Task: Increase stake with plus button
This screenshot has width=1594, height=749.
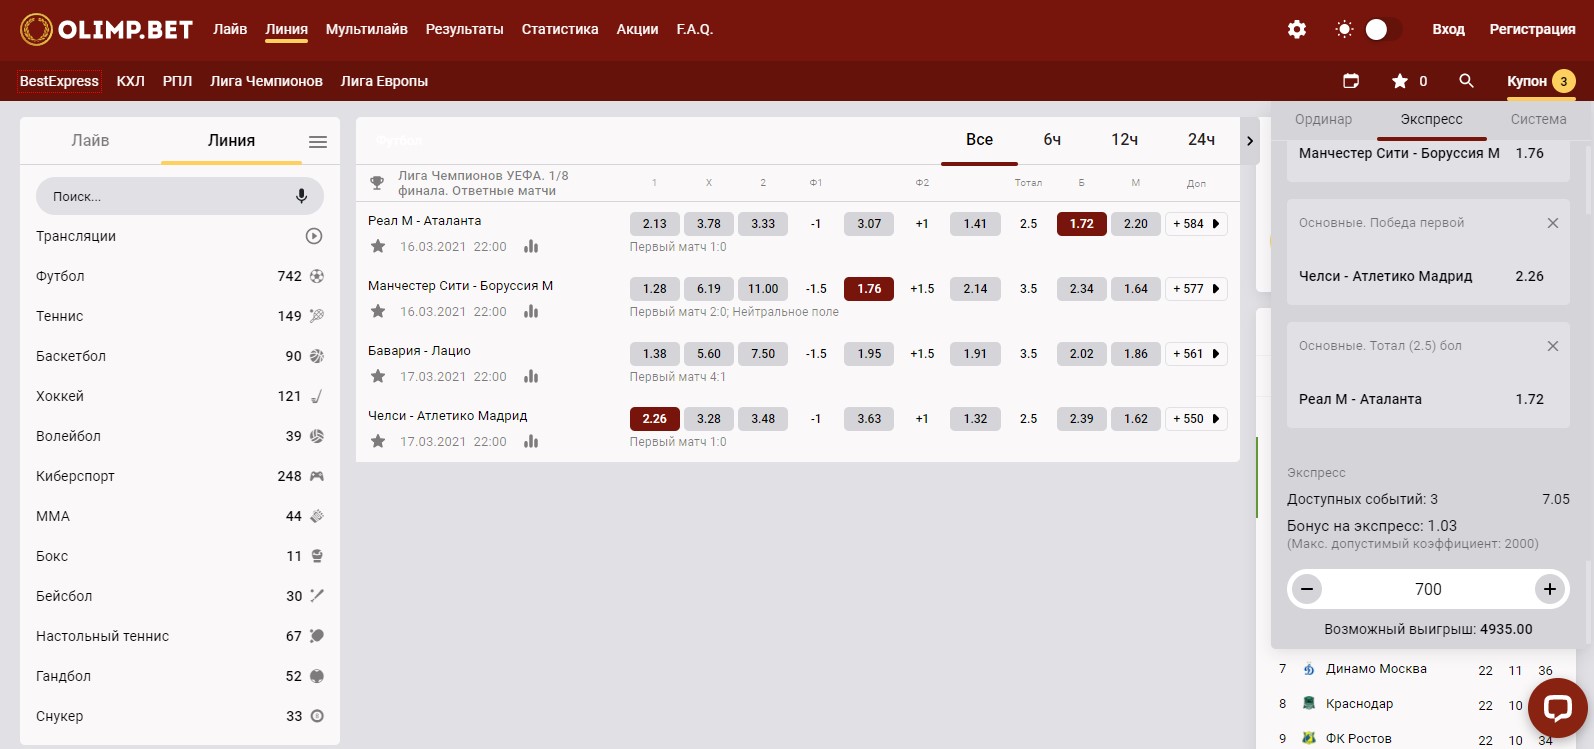Action: pos(1550,589)
